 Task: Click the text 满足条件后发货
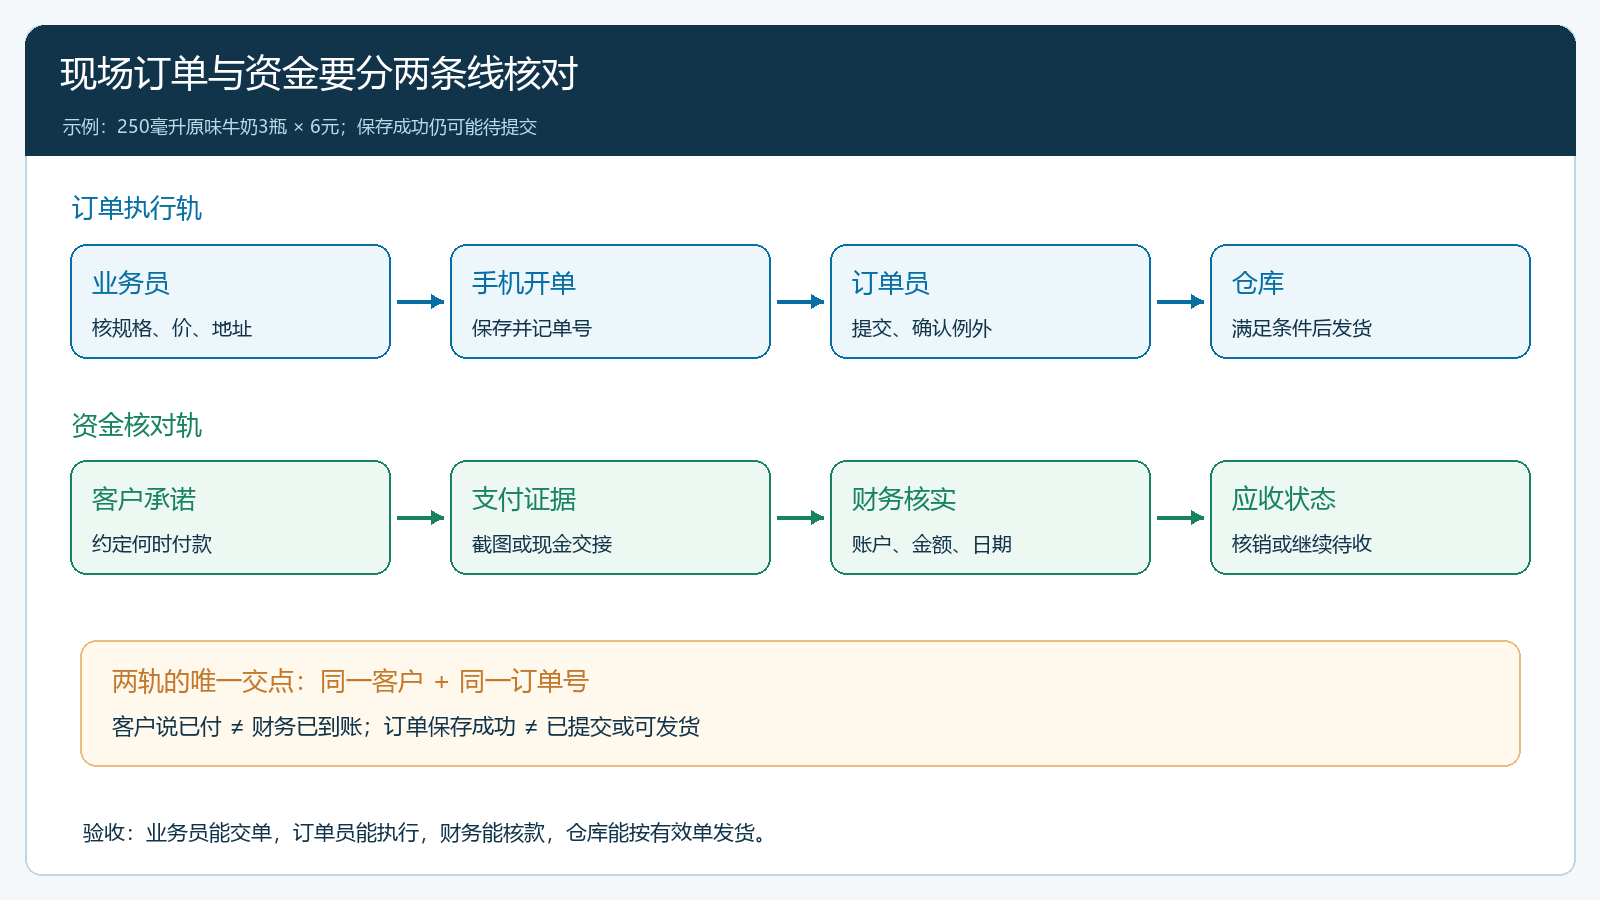click(x=1302, y=328)
